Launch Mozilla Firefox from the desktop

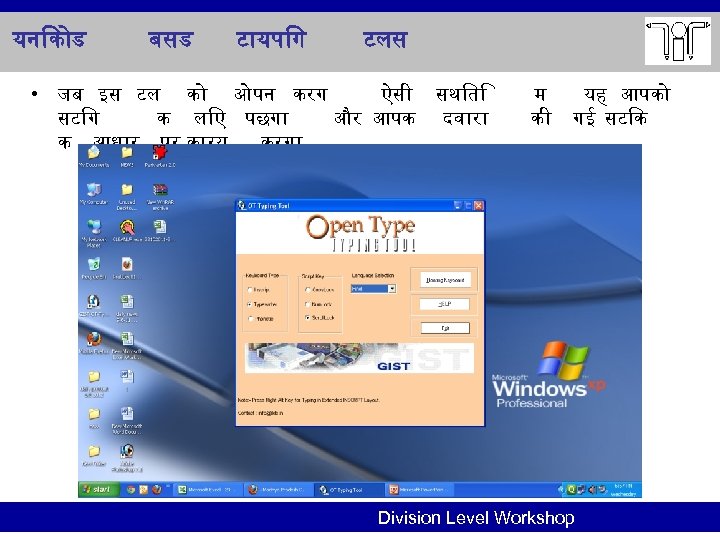(94, 343)
